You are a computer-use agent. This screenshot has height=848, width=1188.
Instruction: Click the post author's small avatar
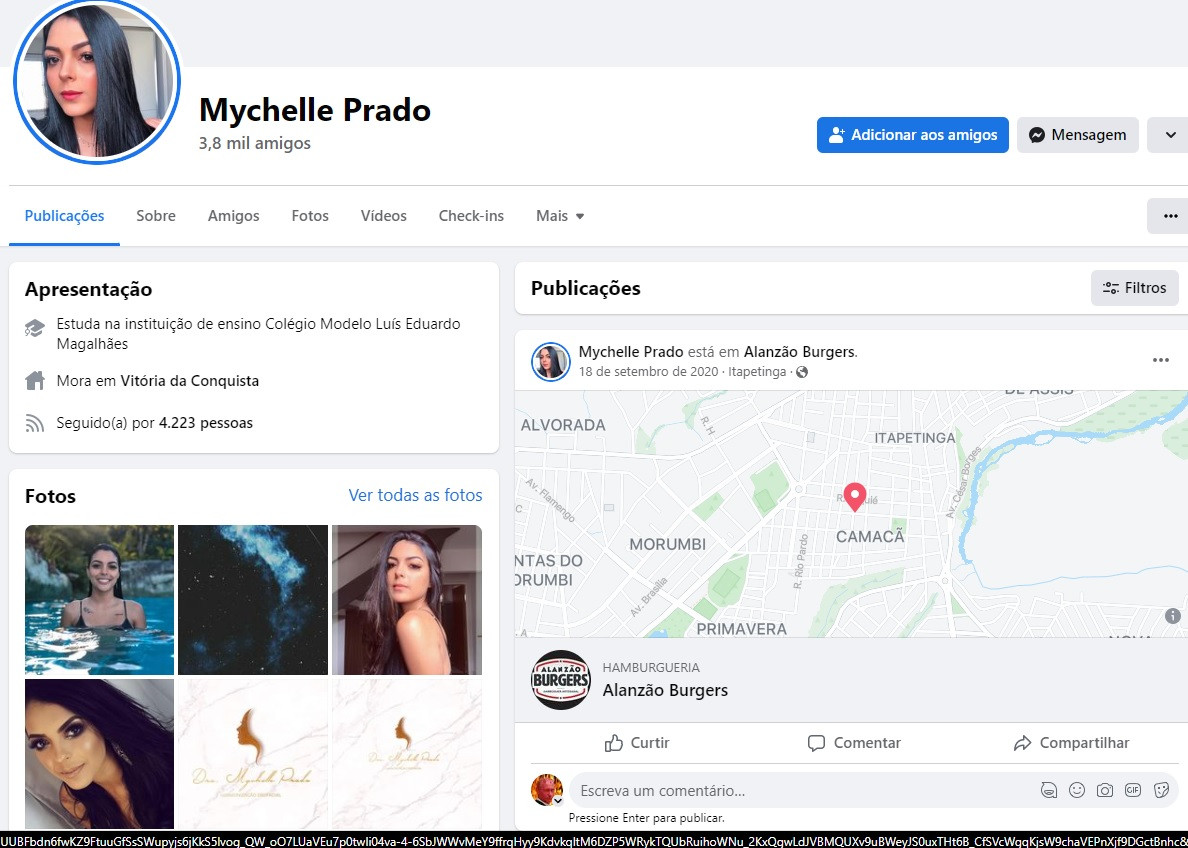tap(550, 361)
